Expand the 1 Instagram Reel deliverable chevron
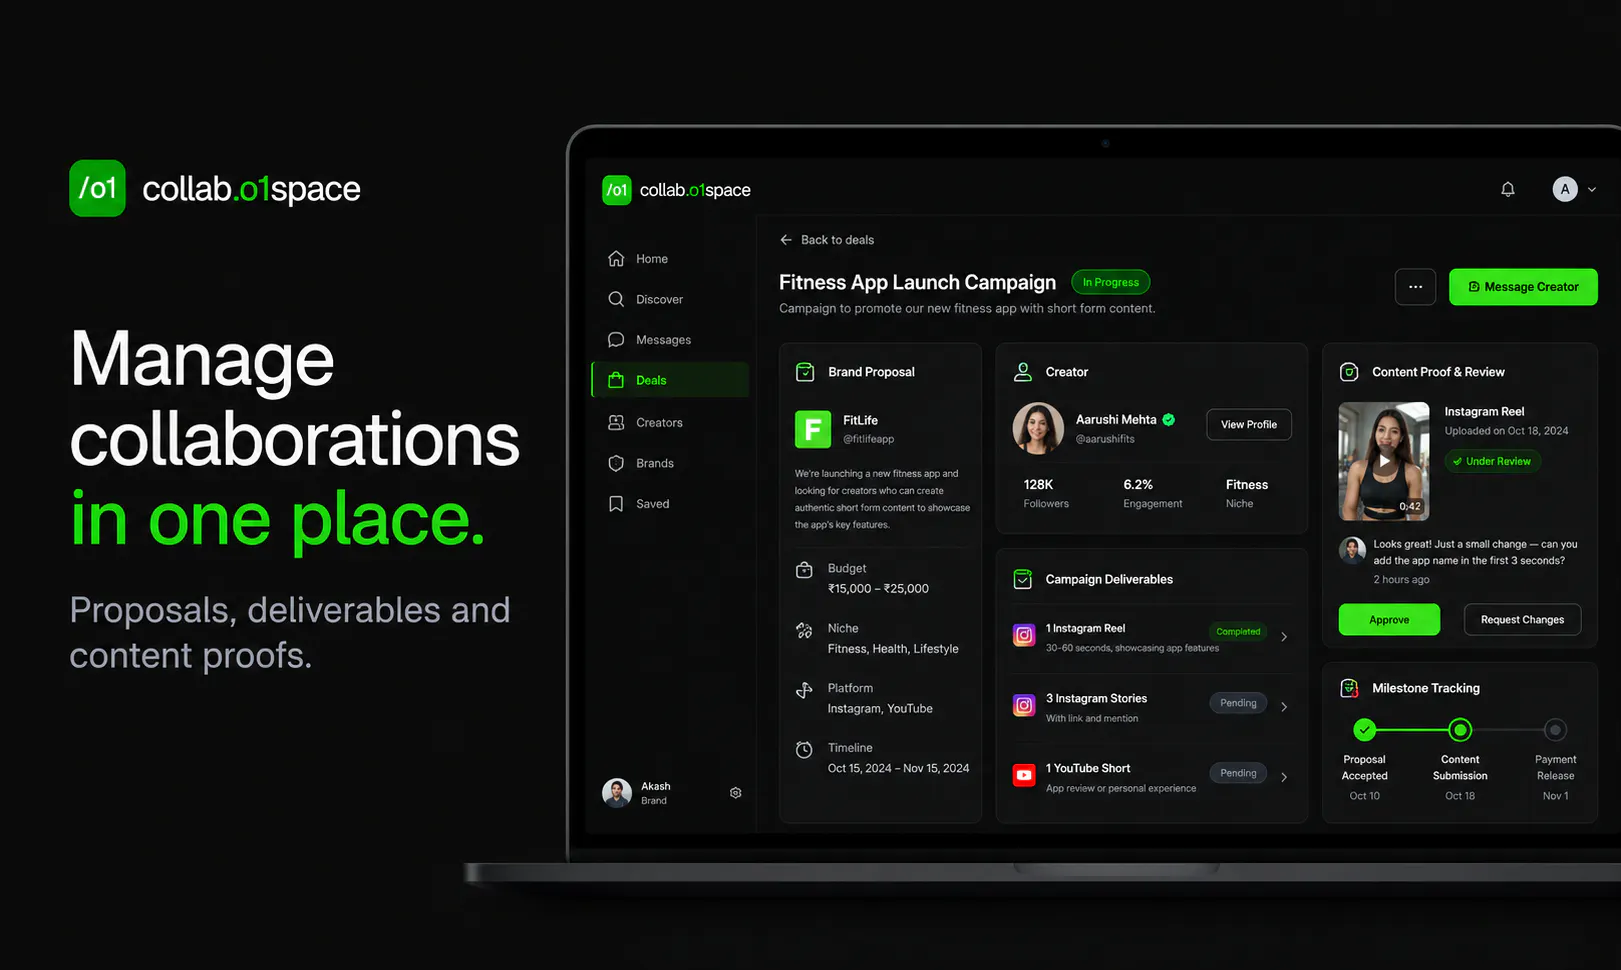 point(1284,637)
